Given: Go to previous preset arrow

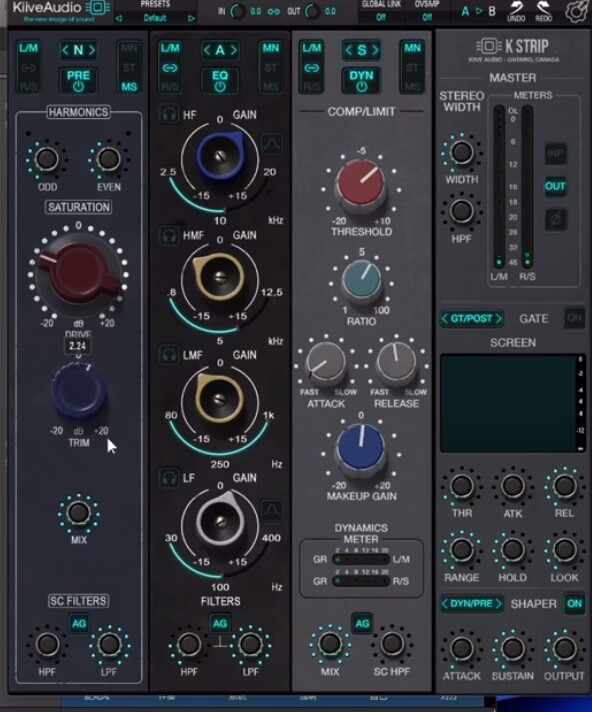Looking at the screenshot, I should [x=119, y=19].
